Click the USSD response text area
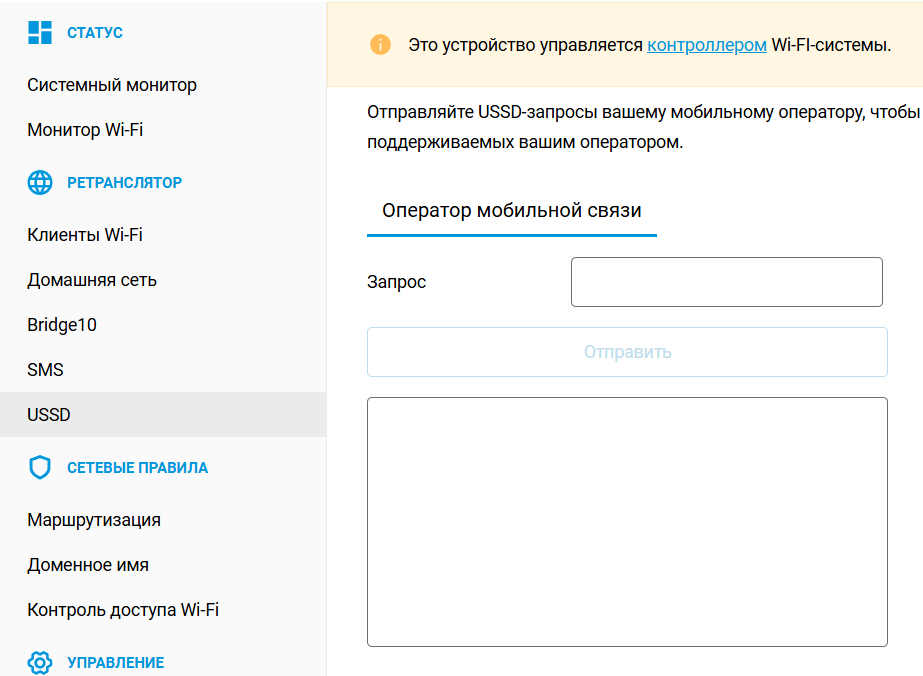The height and width of the screenshot is (676, 923). pyautogui.click(x=627, y=520)
